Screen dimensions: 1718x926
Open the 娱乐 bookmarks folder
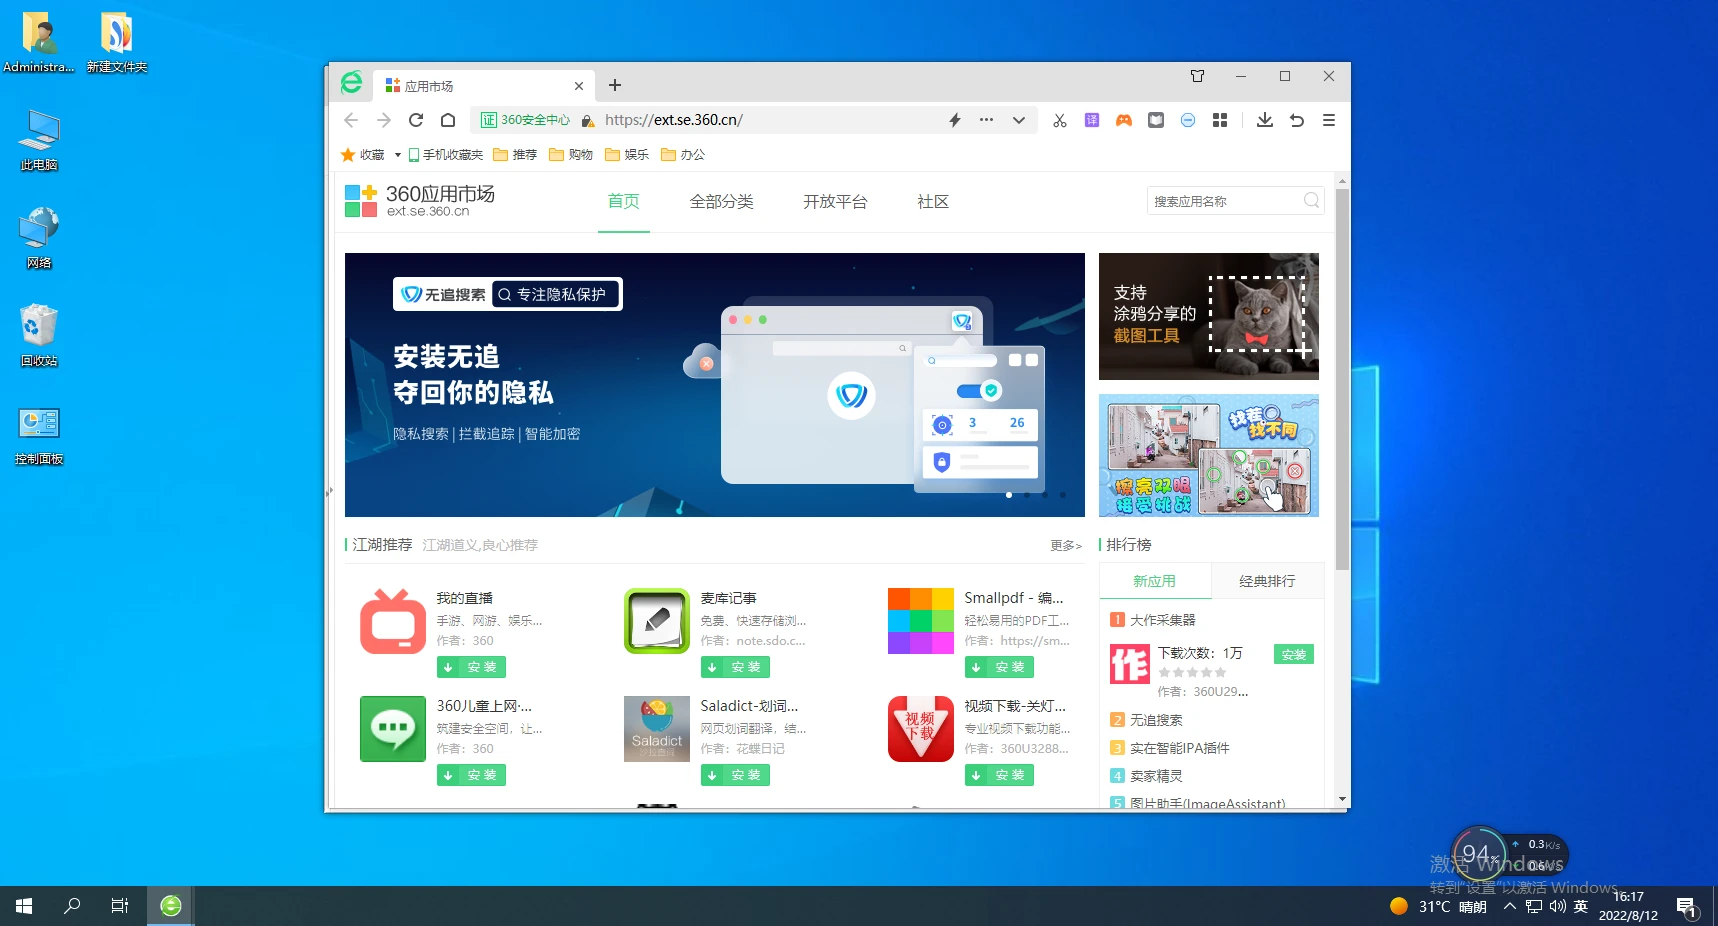coord(628,155)
